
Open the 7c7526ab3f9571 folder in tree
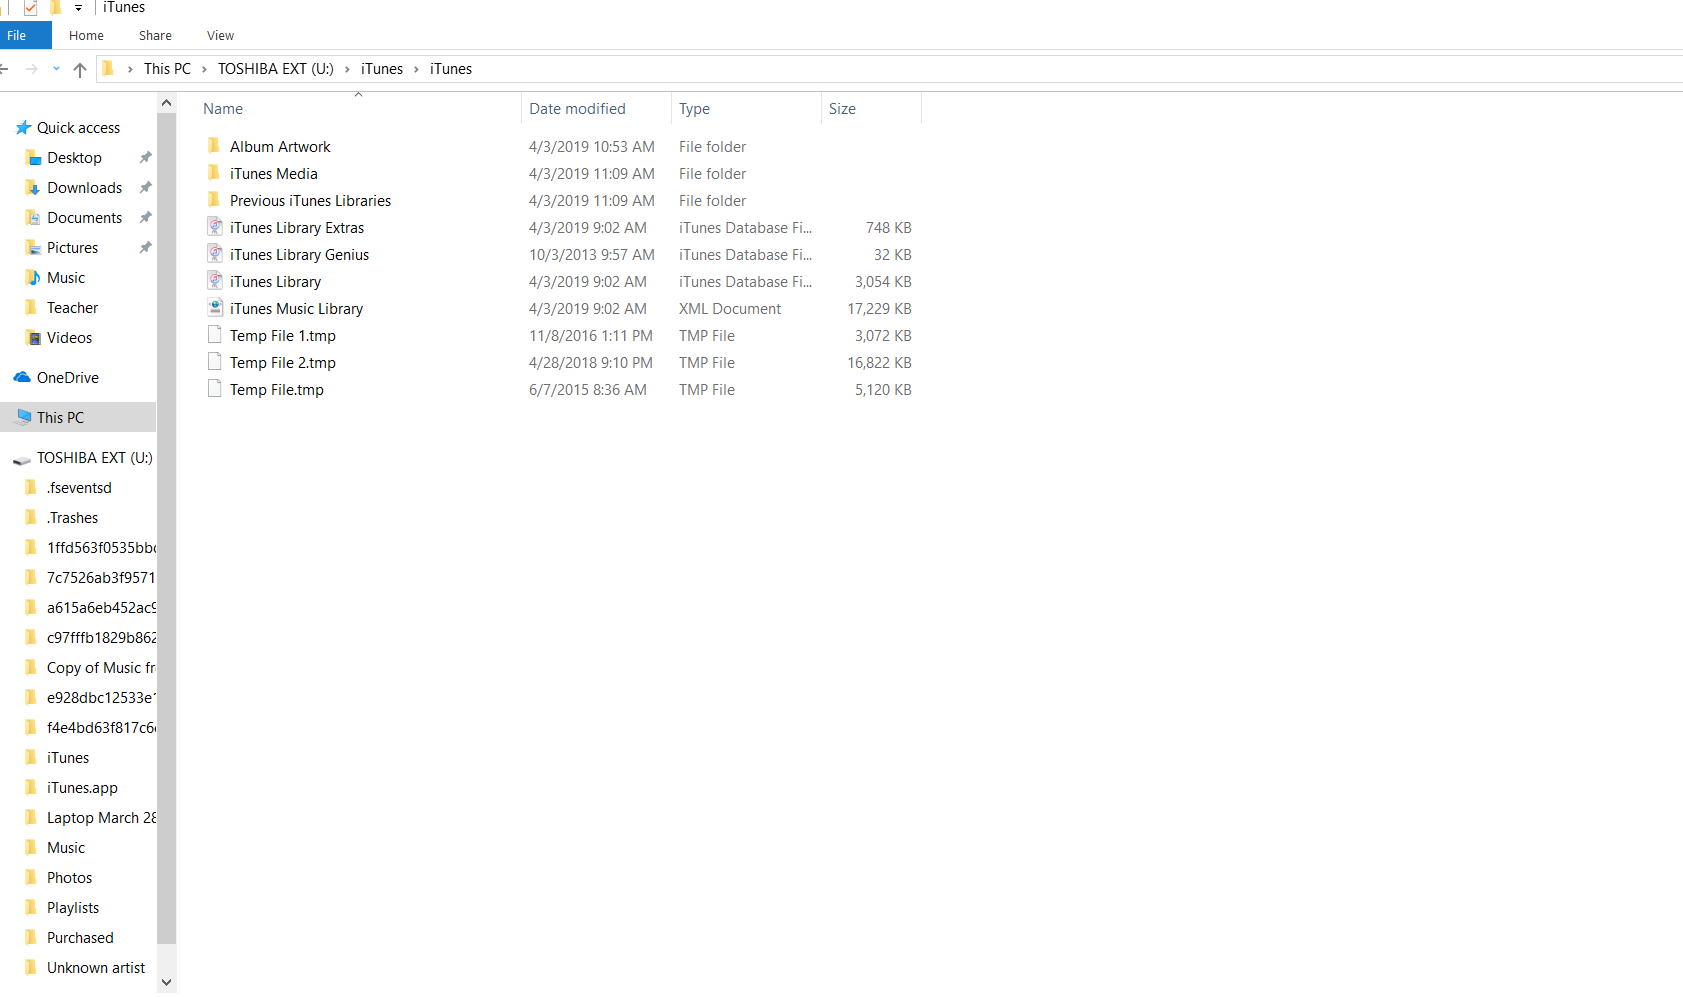click(x=101, y=578)
